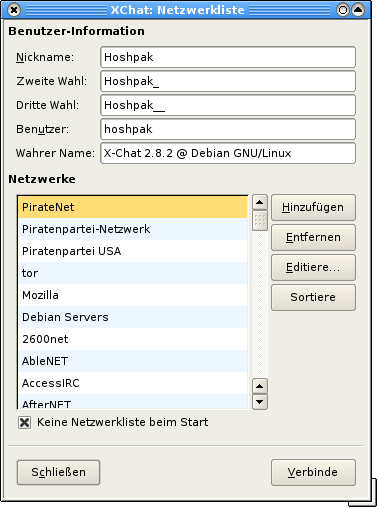
Task: Select the Mozilla network
Action: [x=133, y=295]
